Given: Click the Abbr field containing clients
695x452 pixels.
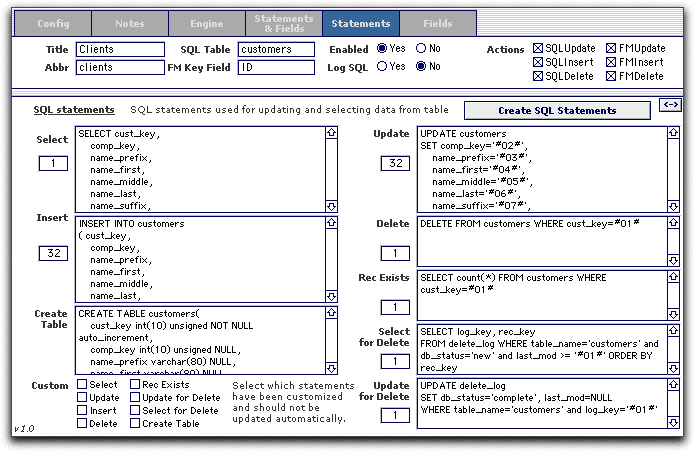Looking at the screenshot, I should [x=120, y=67].
